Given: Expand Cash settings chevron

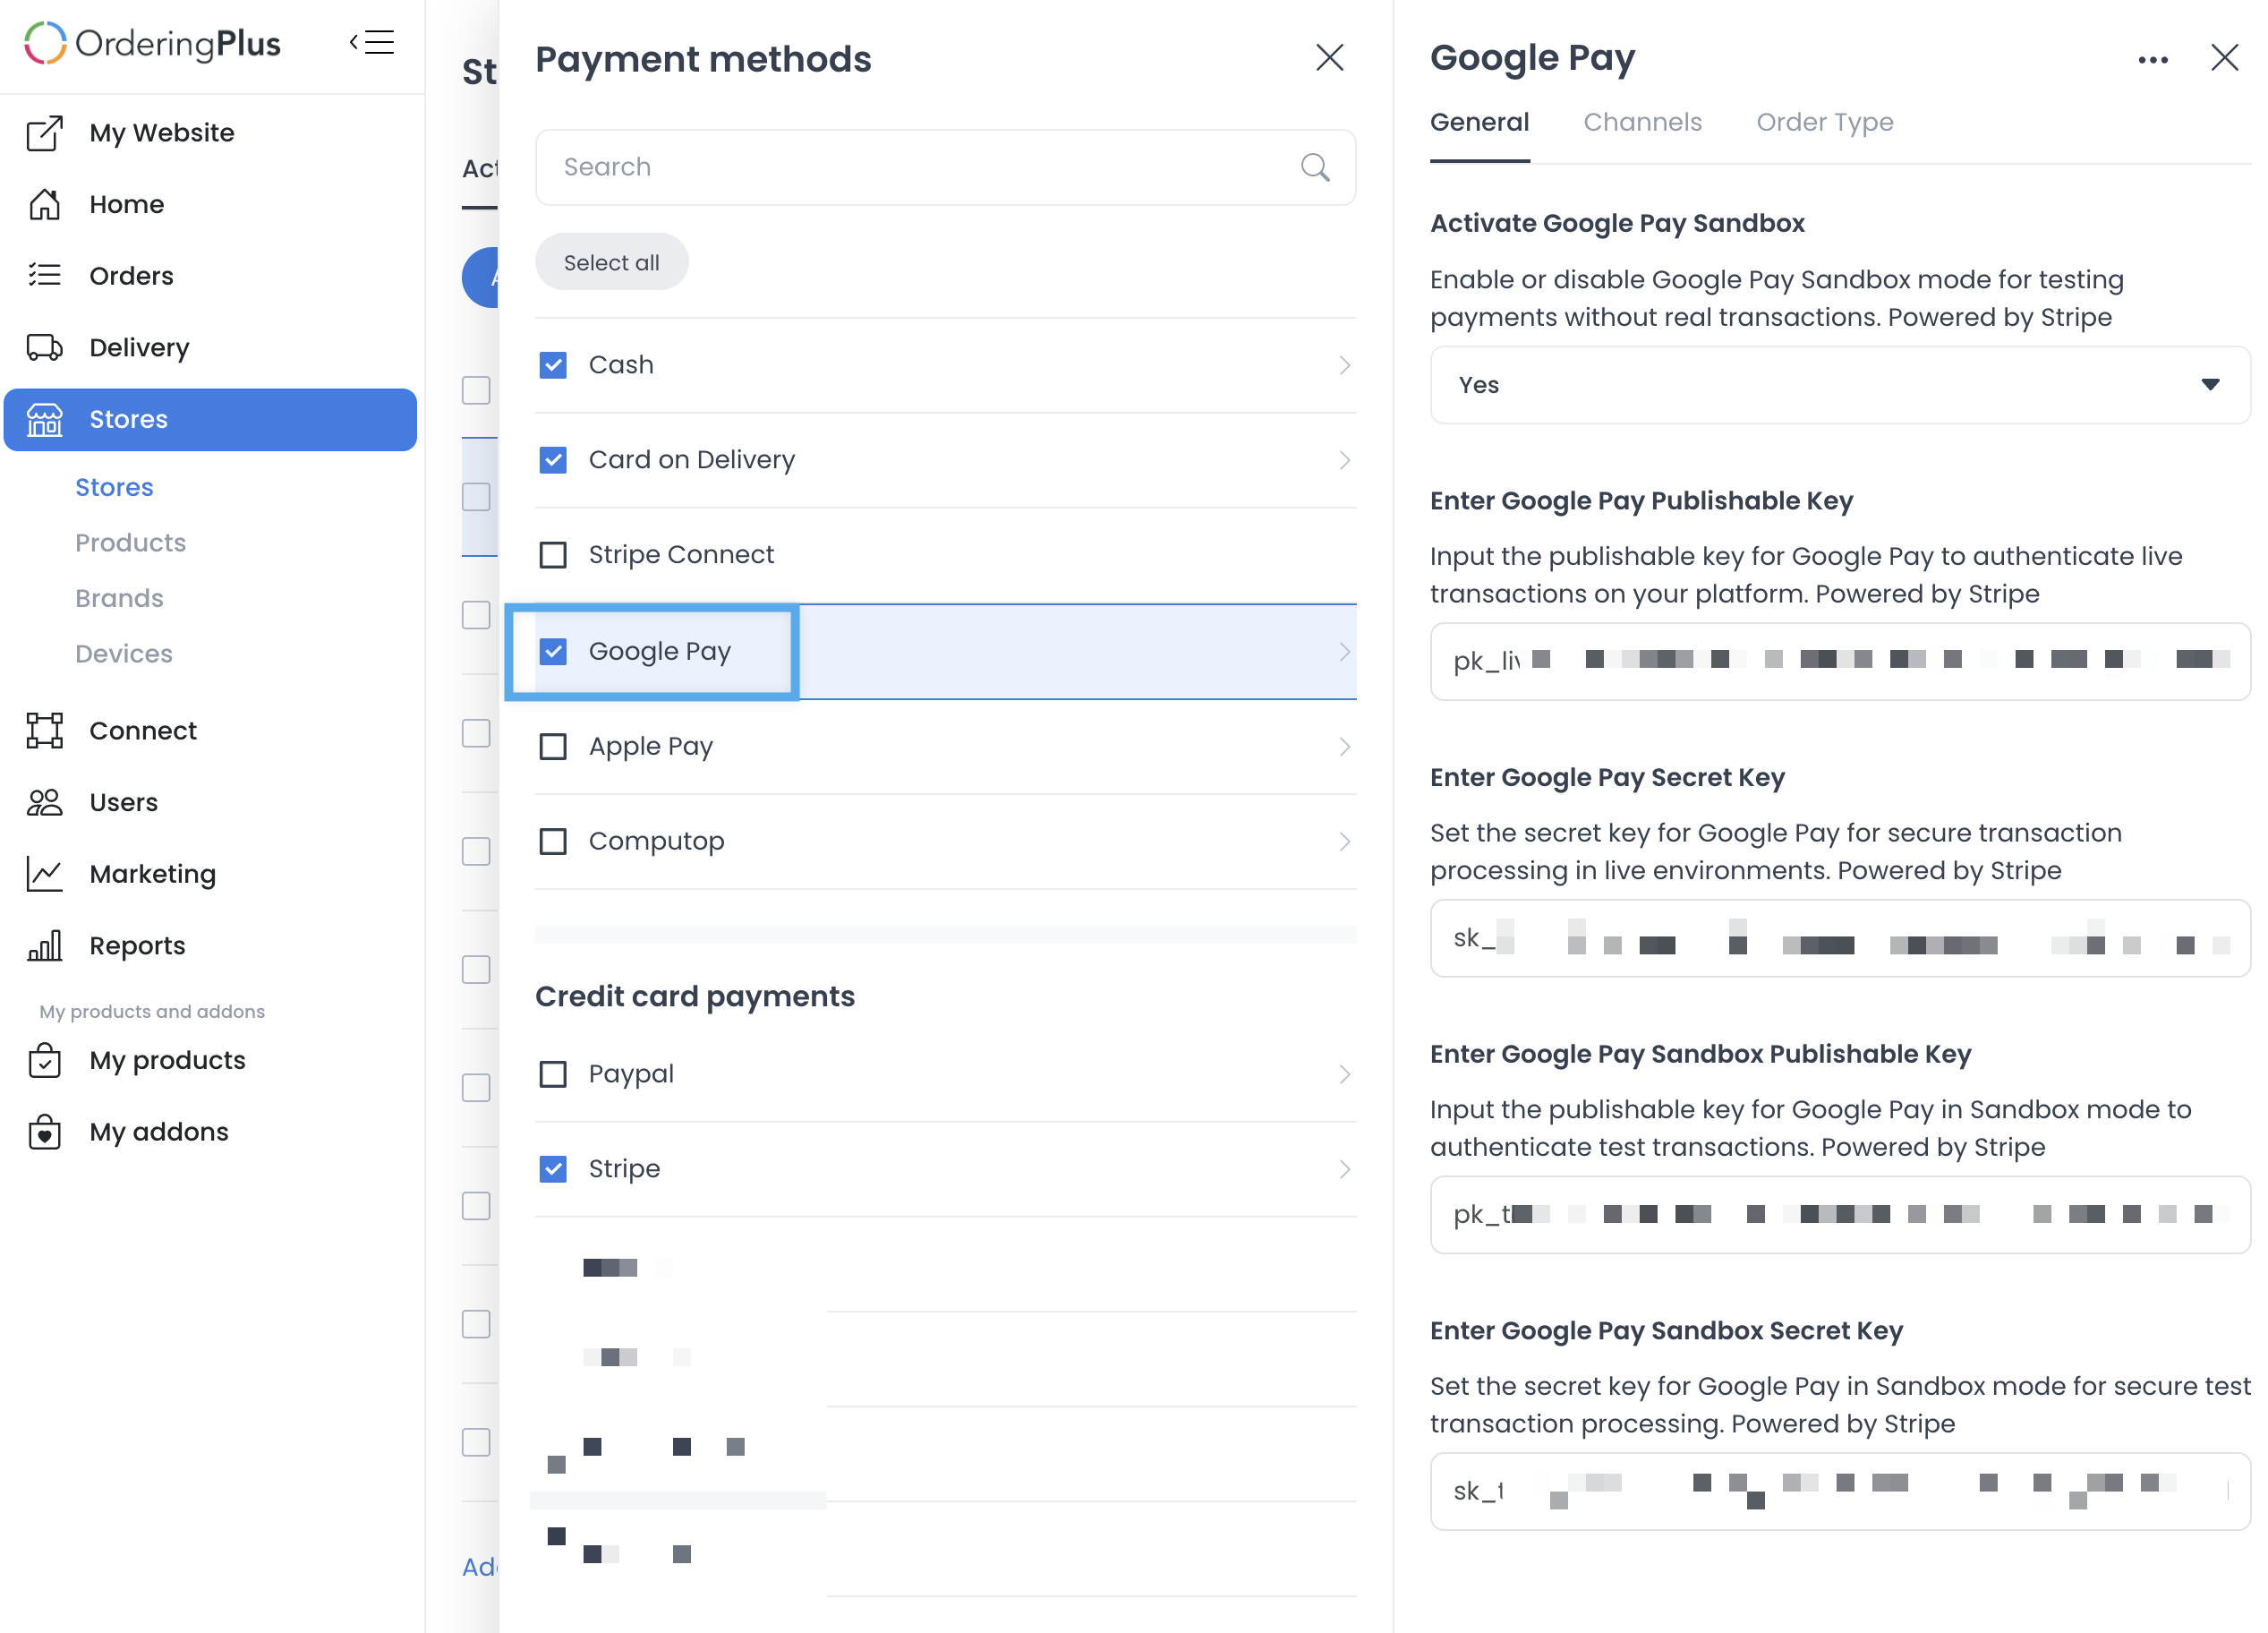Looking at the screenshot, I should tap(1344, 365).
